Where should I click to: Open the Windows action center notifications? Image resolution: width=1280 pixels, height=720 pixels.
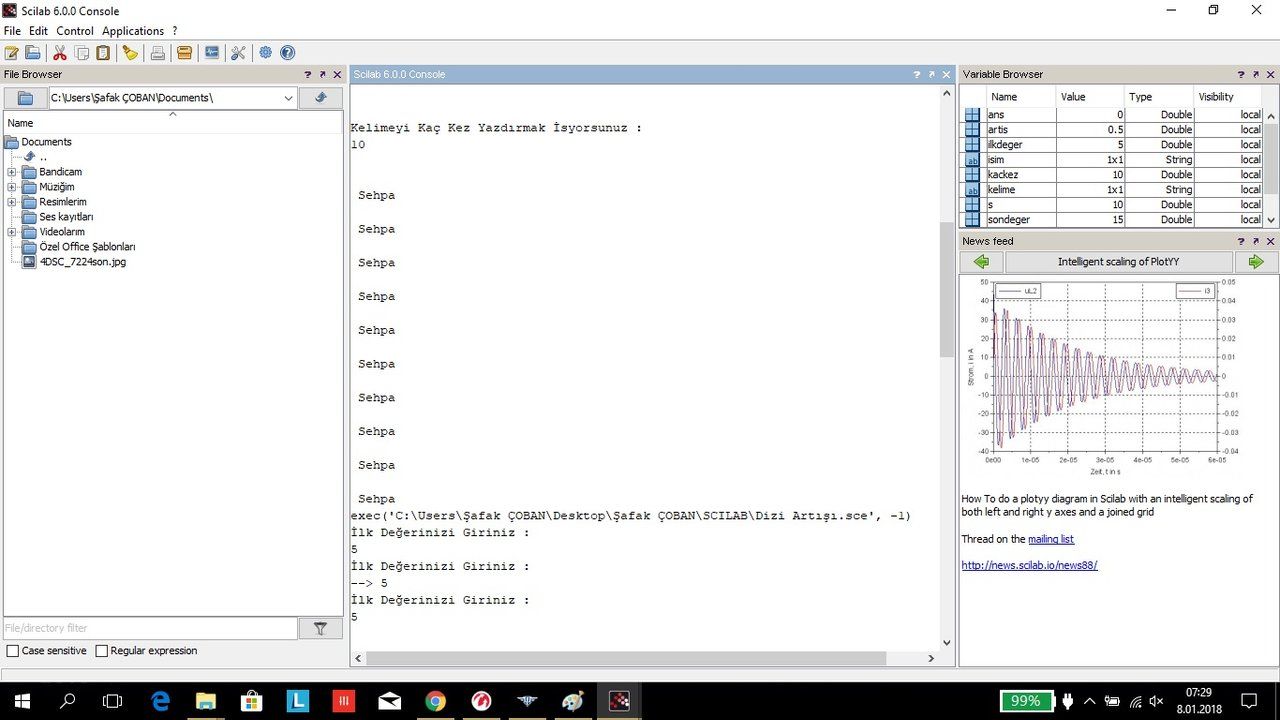click(x=1249, y=701)
